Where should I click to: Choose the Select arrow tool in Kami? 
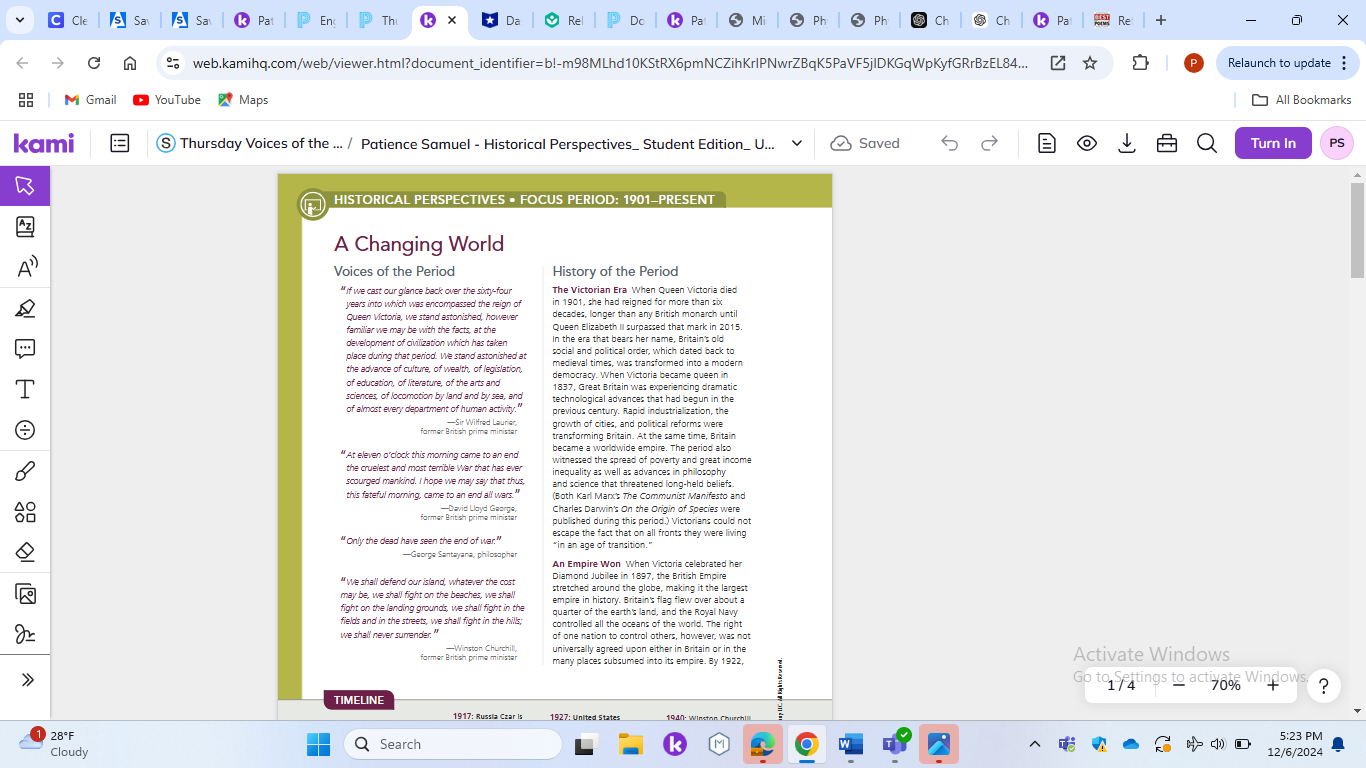tap(25, 185)
